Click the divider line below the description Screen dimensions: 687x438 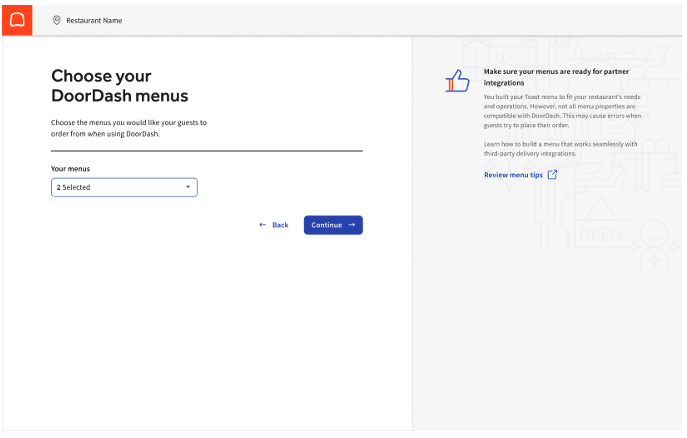(x=206, y=151)
